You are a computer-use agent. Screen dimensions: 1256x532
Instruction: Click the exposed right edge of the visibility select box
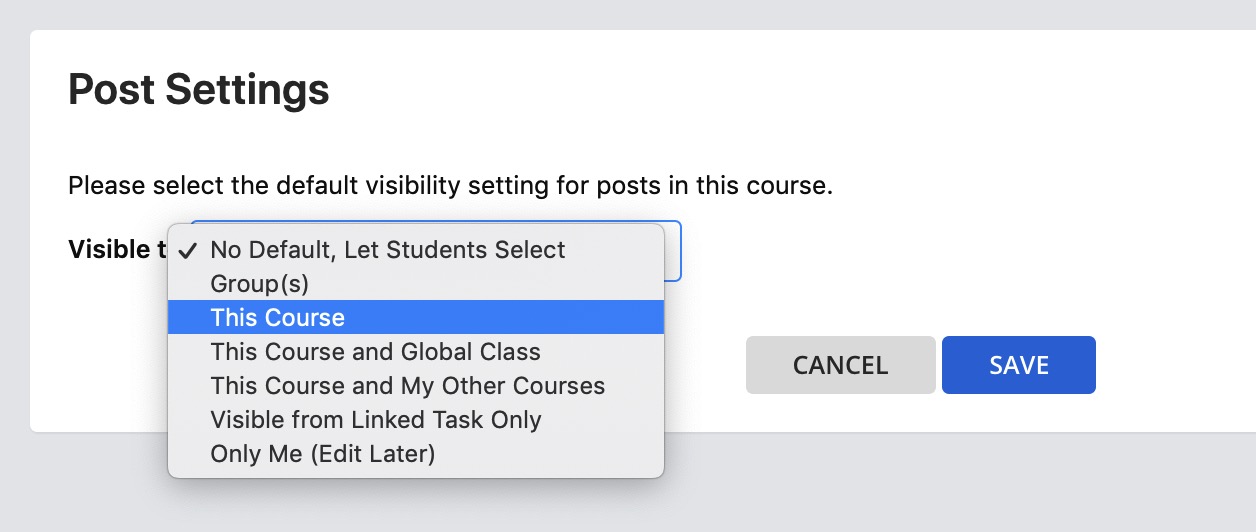[673, 250]
